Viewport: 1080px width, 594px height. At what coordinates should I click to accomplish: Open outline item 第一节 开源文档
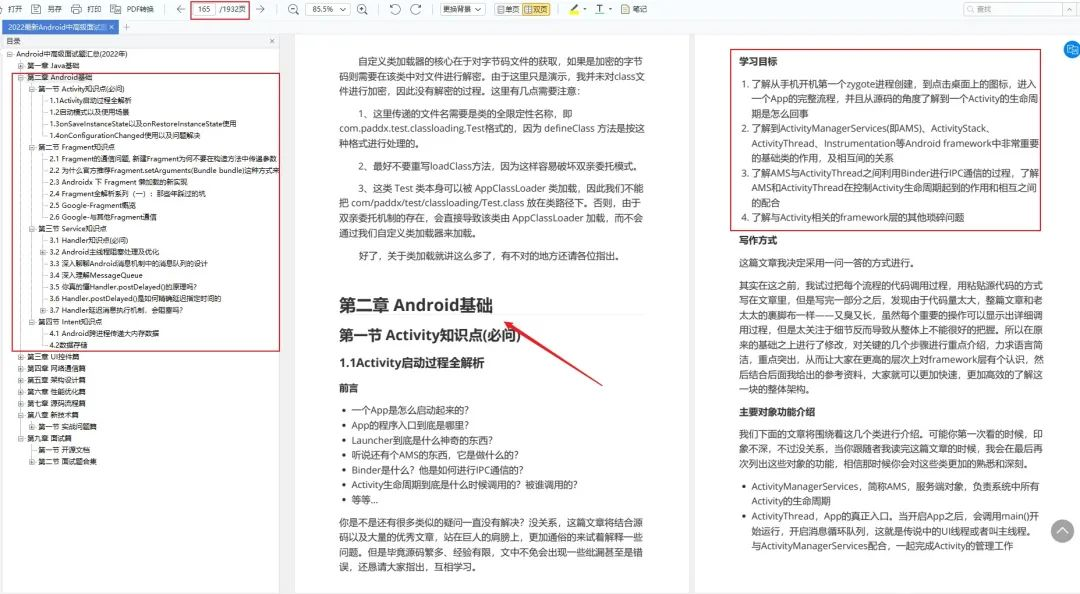[x=64, y=449]
